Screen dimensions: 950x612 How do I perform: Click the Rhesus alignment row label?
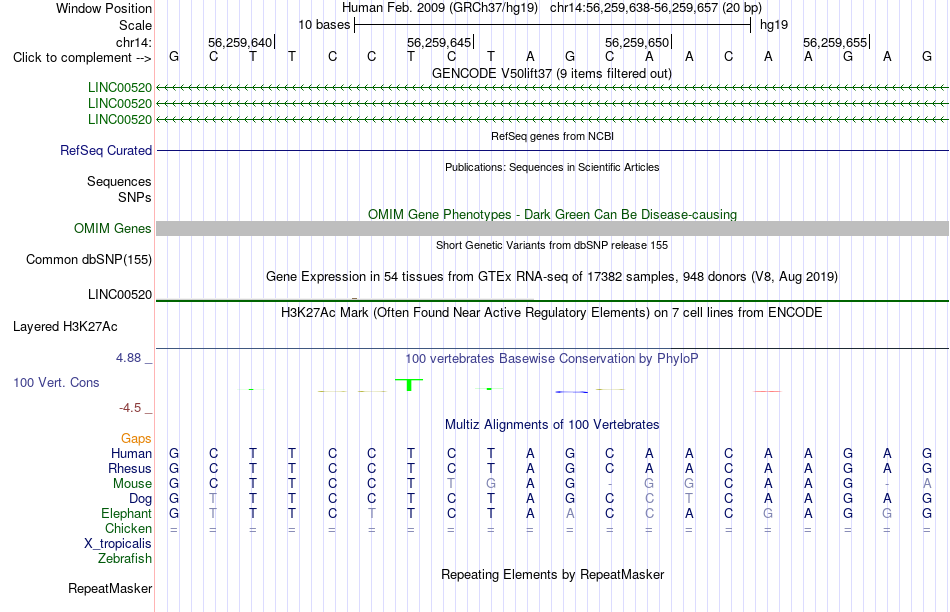point(130,468)
